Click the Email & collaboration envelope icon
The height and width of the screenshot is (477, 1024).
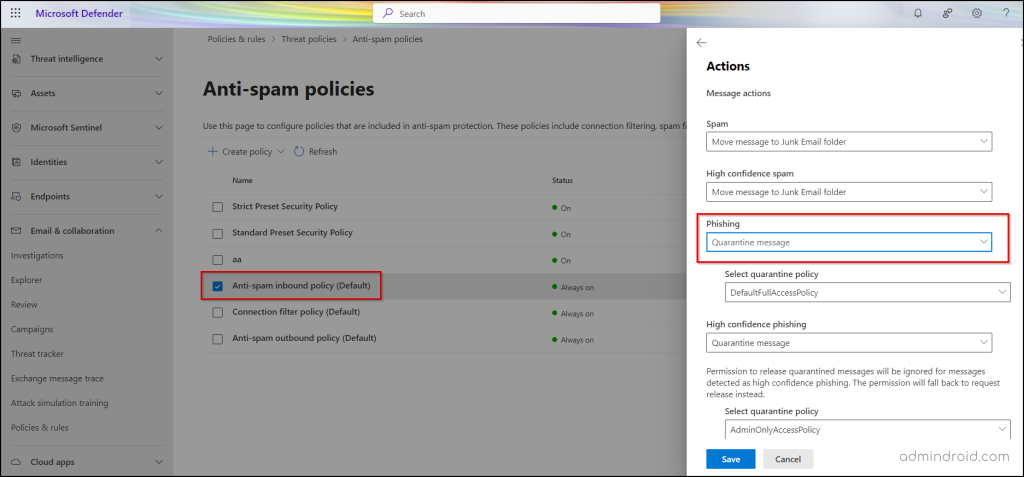(x=16, y=231)
